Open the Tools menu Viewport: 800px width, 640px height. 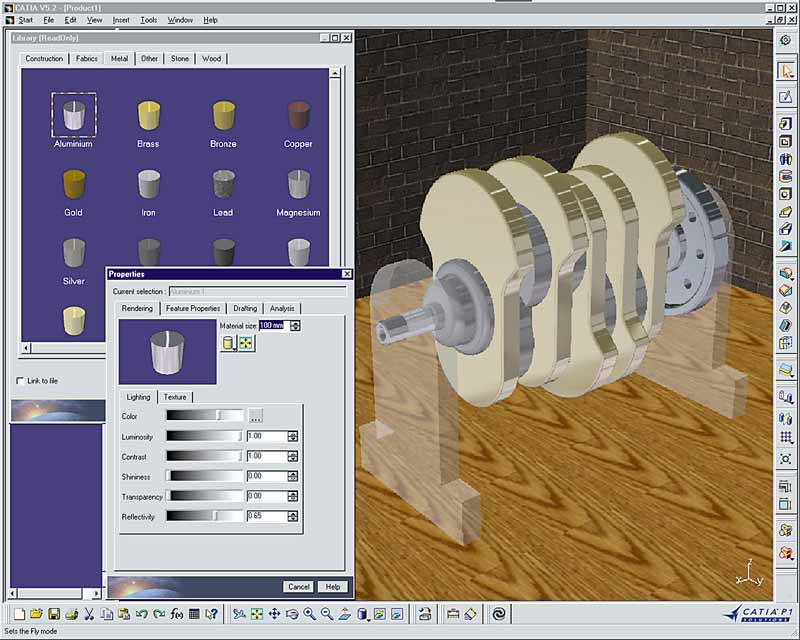[x=148, y=20]
